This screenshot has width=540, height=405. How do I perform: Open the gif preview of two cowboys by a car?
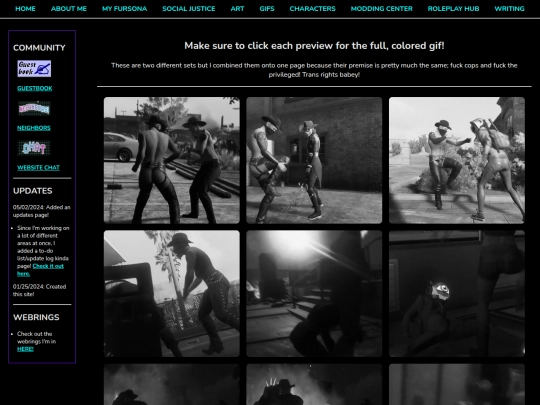click(x=172, y=160)
